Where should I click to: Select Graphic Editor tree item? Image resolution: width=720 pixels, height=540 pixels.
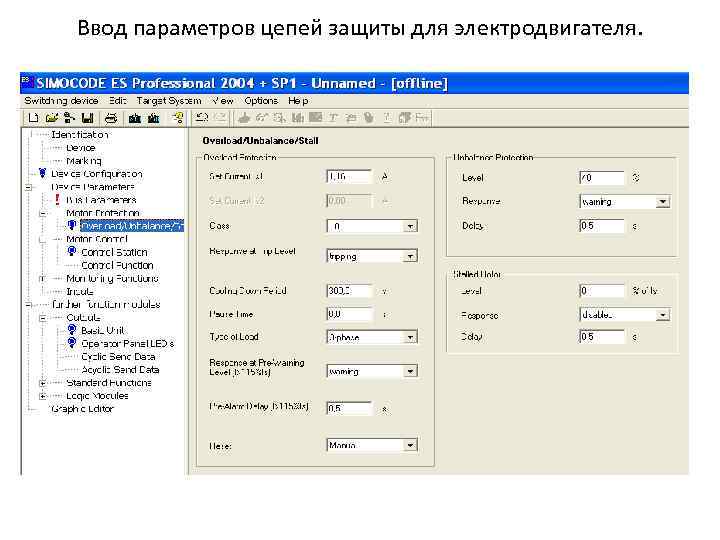coord(82,409)
